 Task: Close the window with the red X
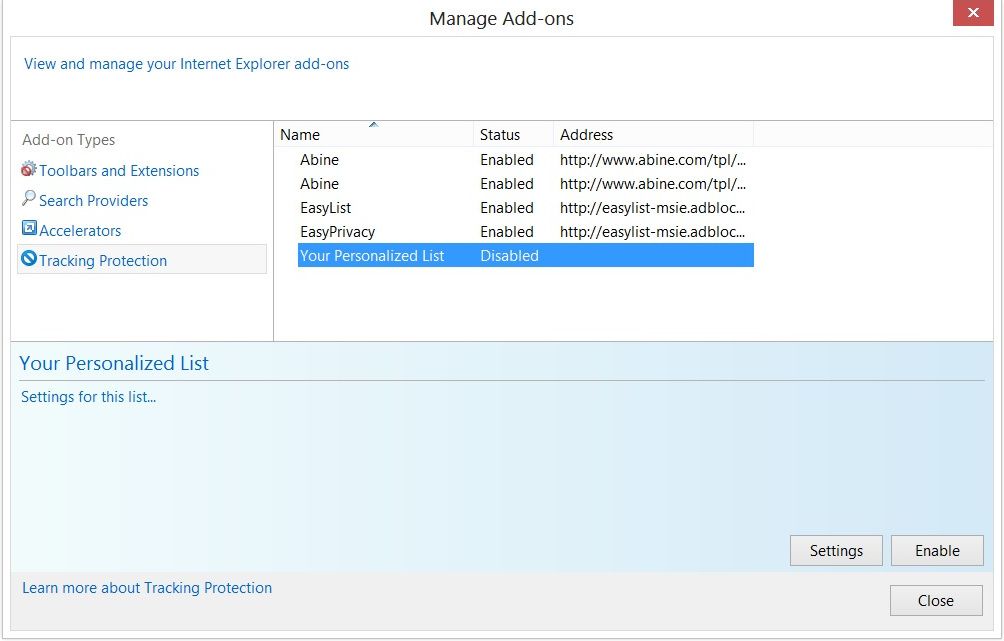(972, 13)
